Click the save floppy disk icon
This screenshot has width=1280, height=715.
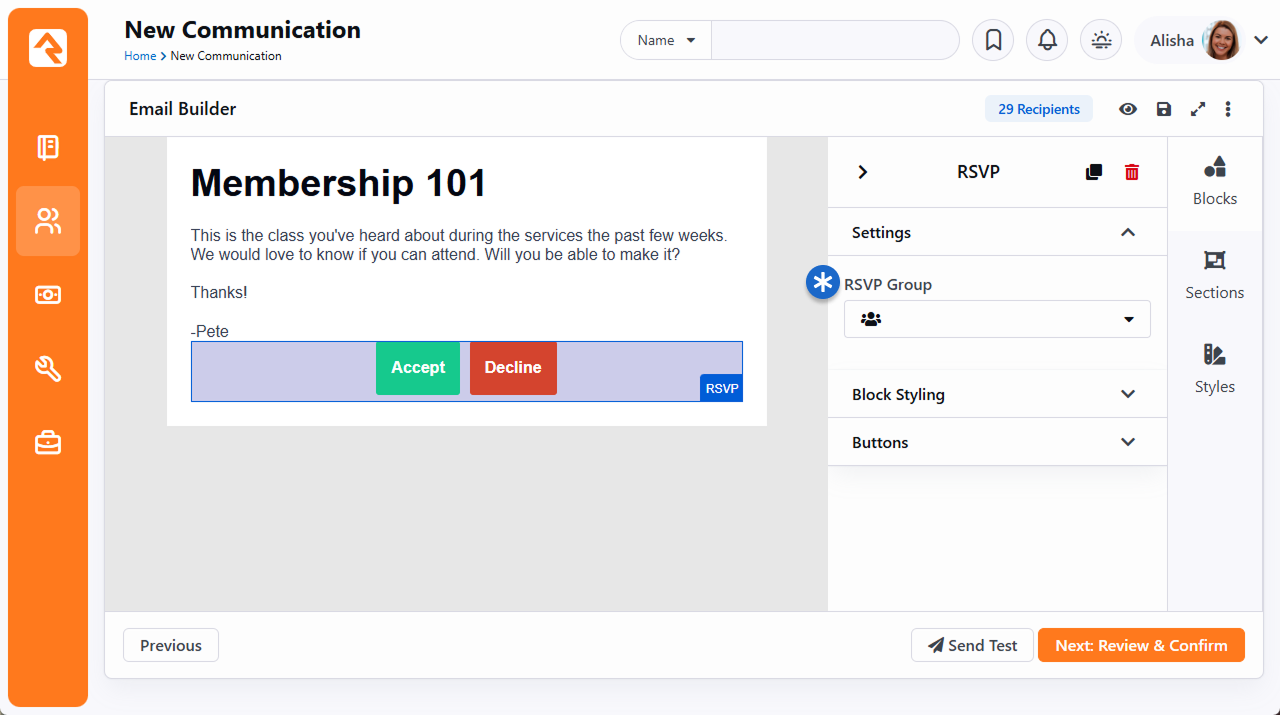click(1164, 109)
